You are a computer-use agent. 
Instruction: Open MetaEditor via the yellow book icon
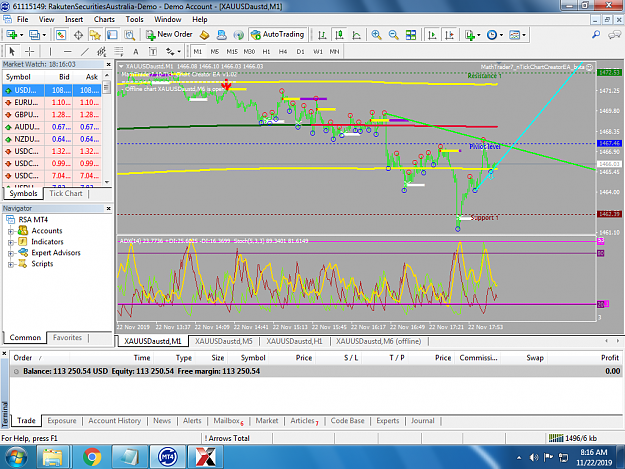coord(204,35)
